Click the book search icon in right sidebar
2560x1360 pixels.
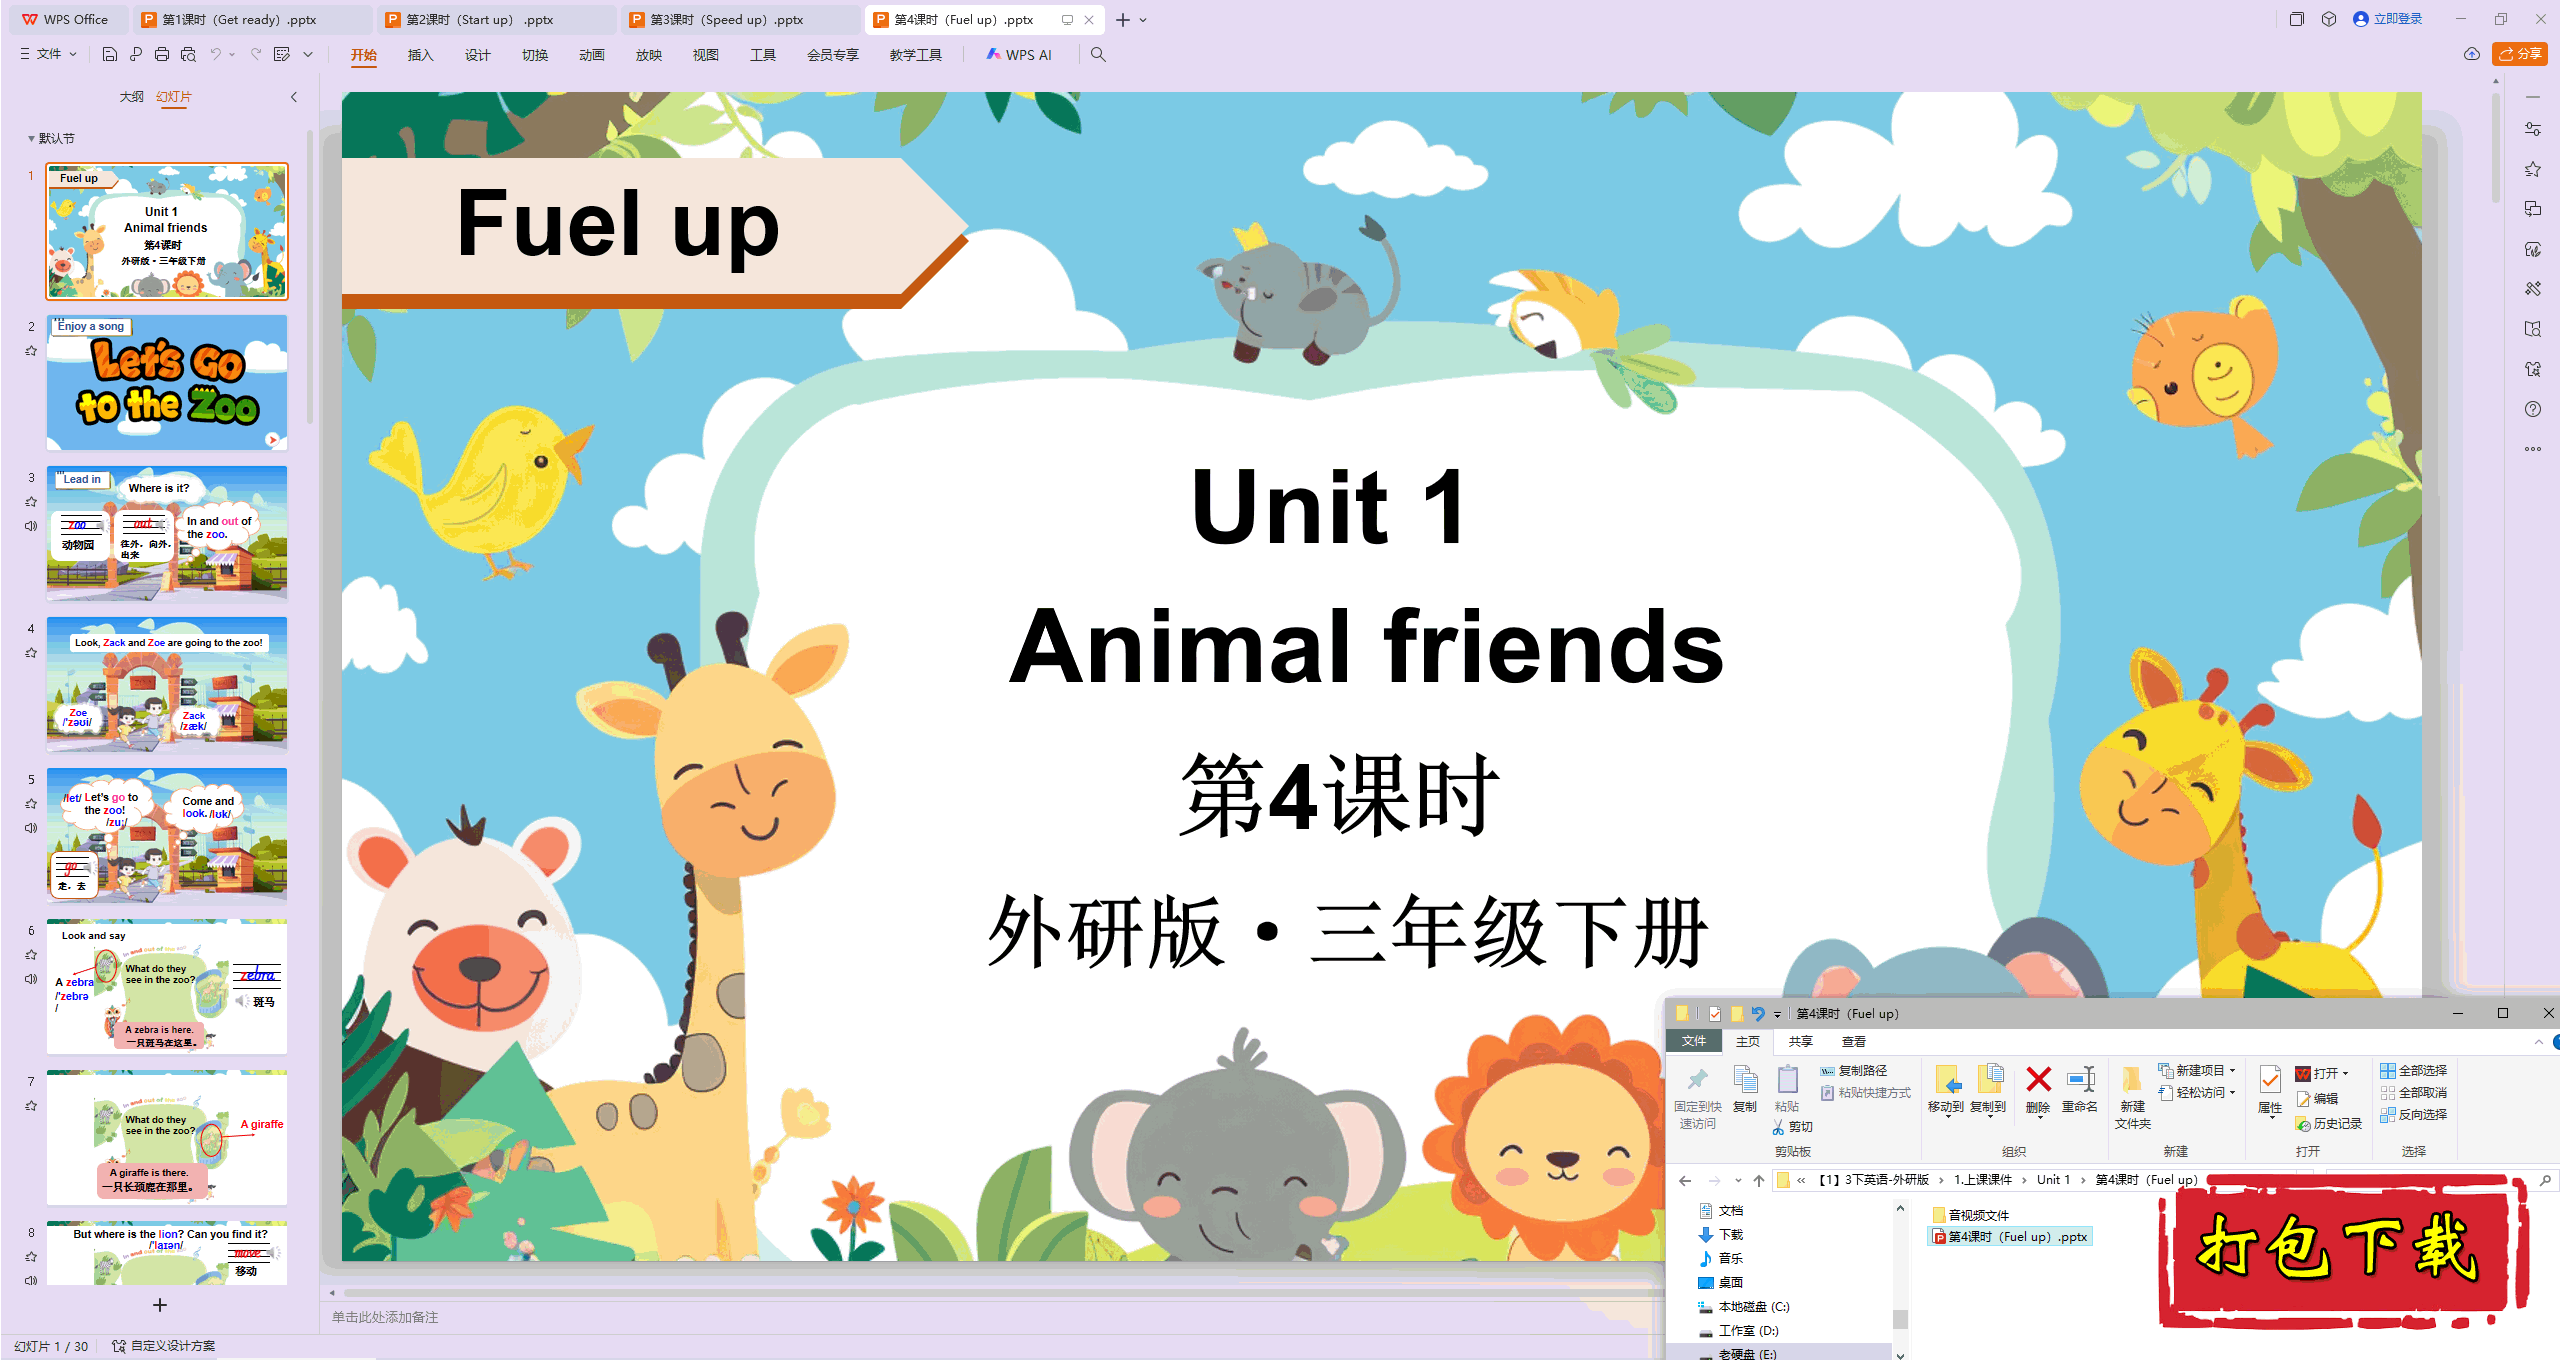pos(2533,329)
